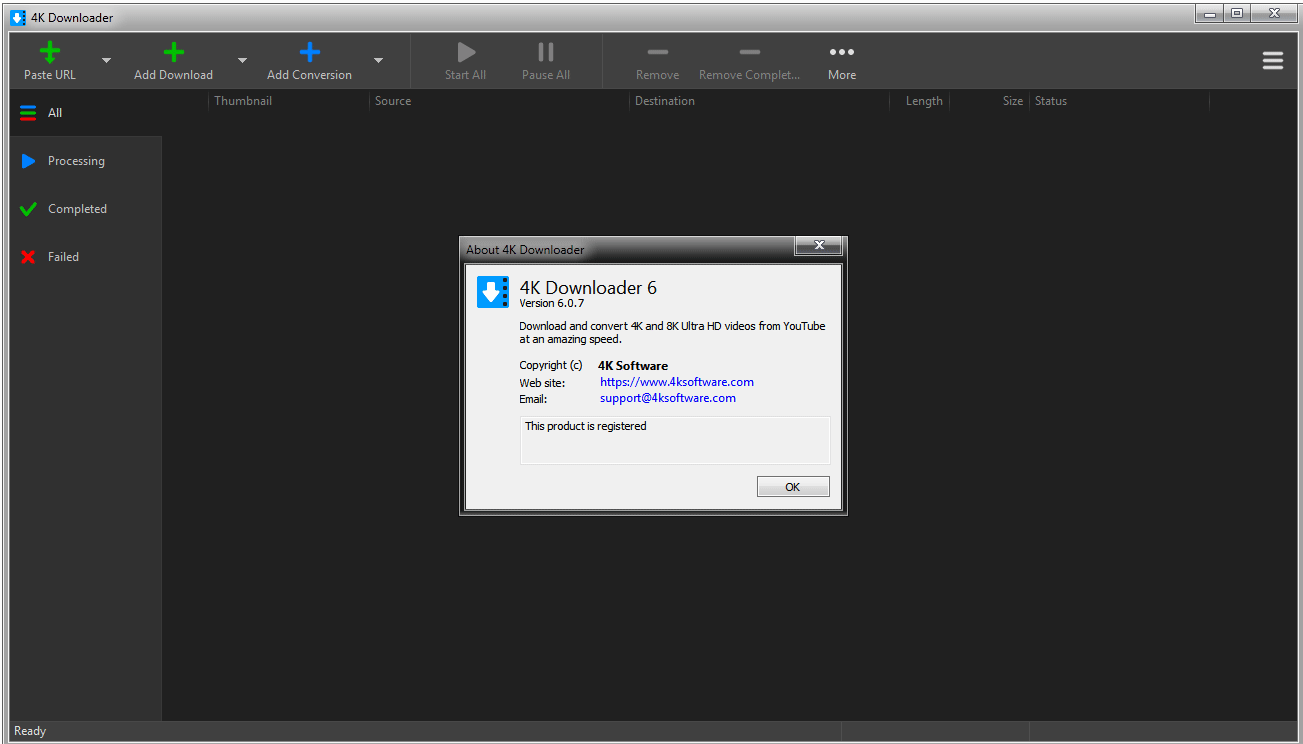The height and width of the screenshot is (744, 1303).
Task: Select the All filter in sidebar
Action: (55, 113)
